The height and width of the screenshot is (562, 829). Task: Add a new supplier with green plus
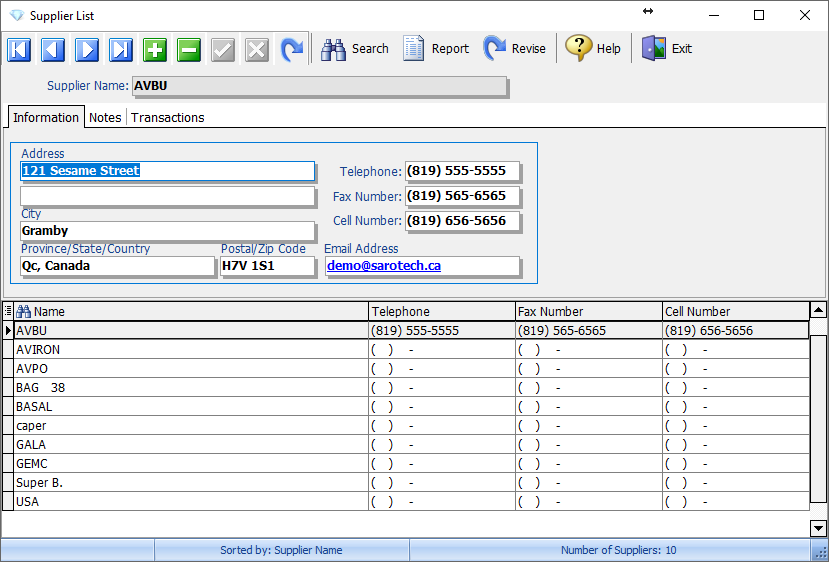click(x=155, y=49)
